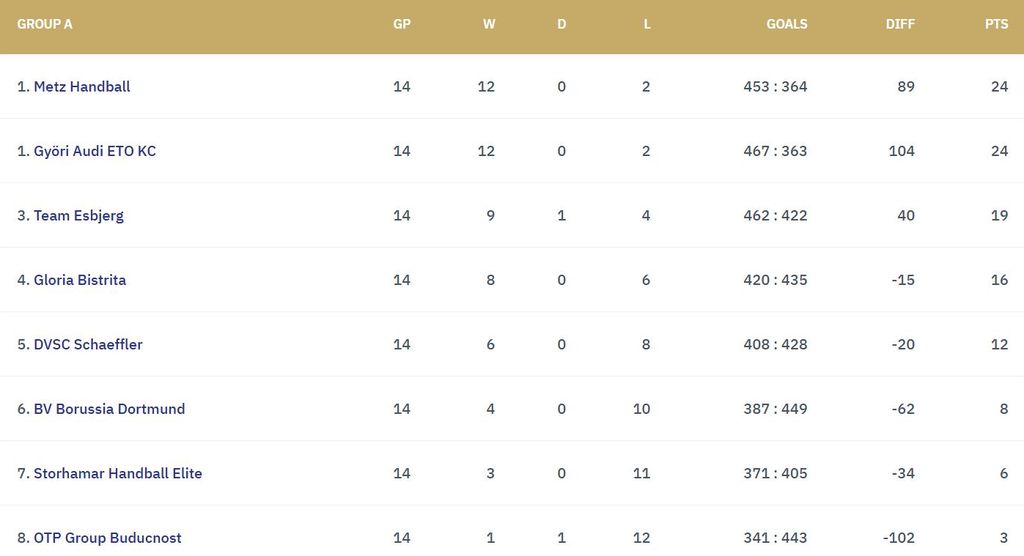Open the DVSC Schaeffler team page
Viewport: 1024px width, 556px height.
88,345
